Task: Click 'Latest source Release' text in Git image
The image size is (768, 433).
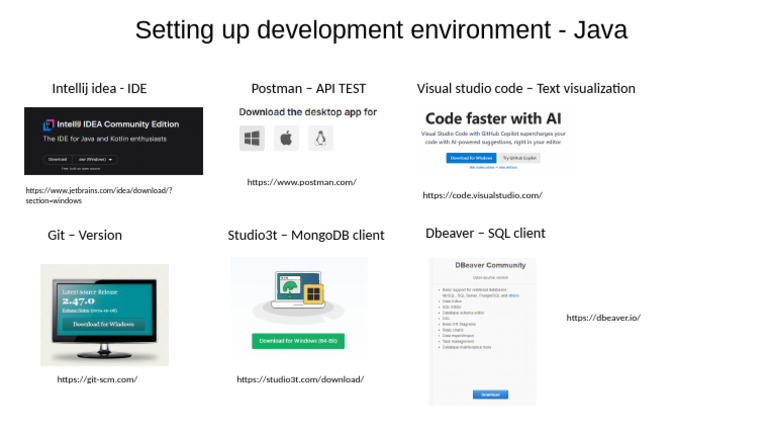Action: click(x=90, y=292)
